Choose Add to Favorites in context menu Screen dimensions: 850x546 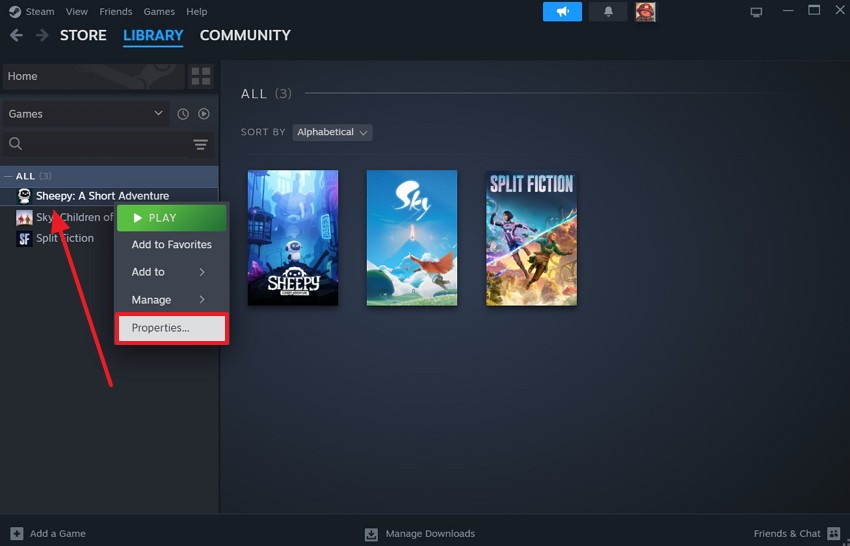[171, 245]
